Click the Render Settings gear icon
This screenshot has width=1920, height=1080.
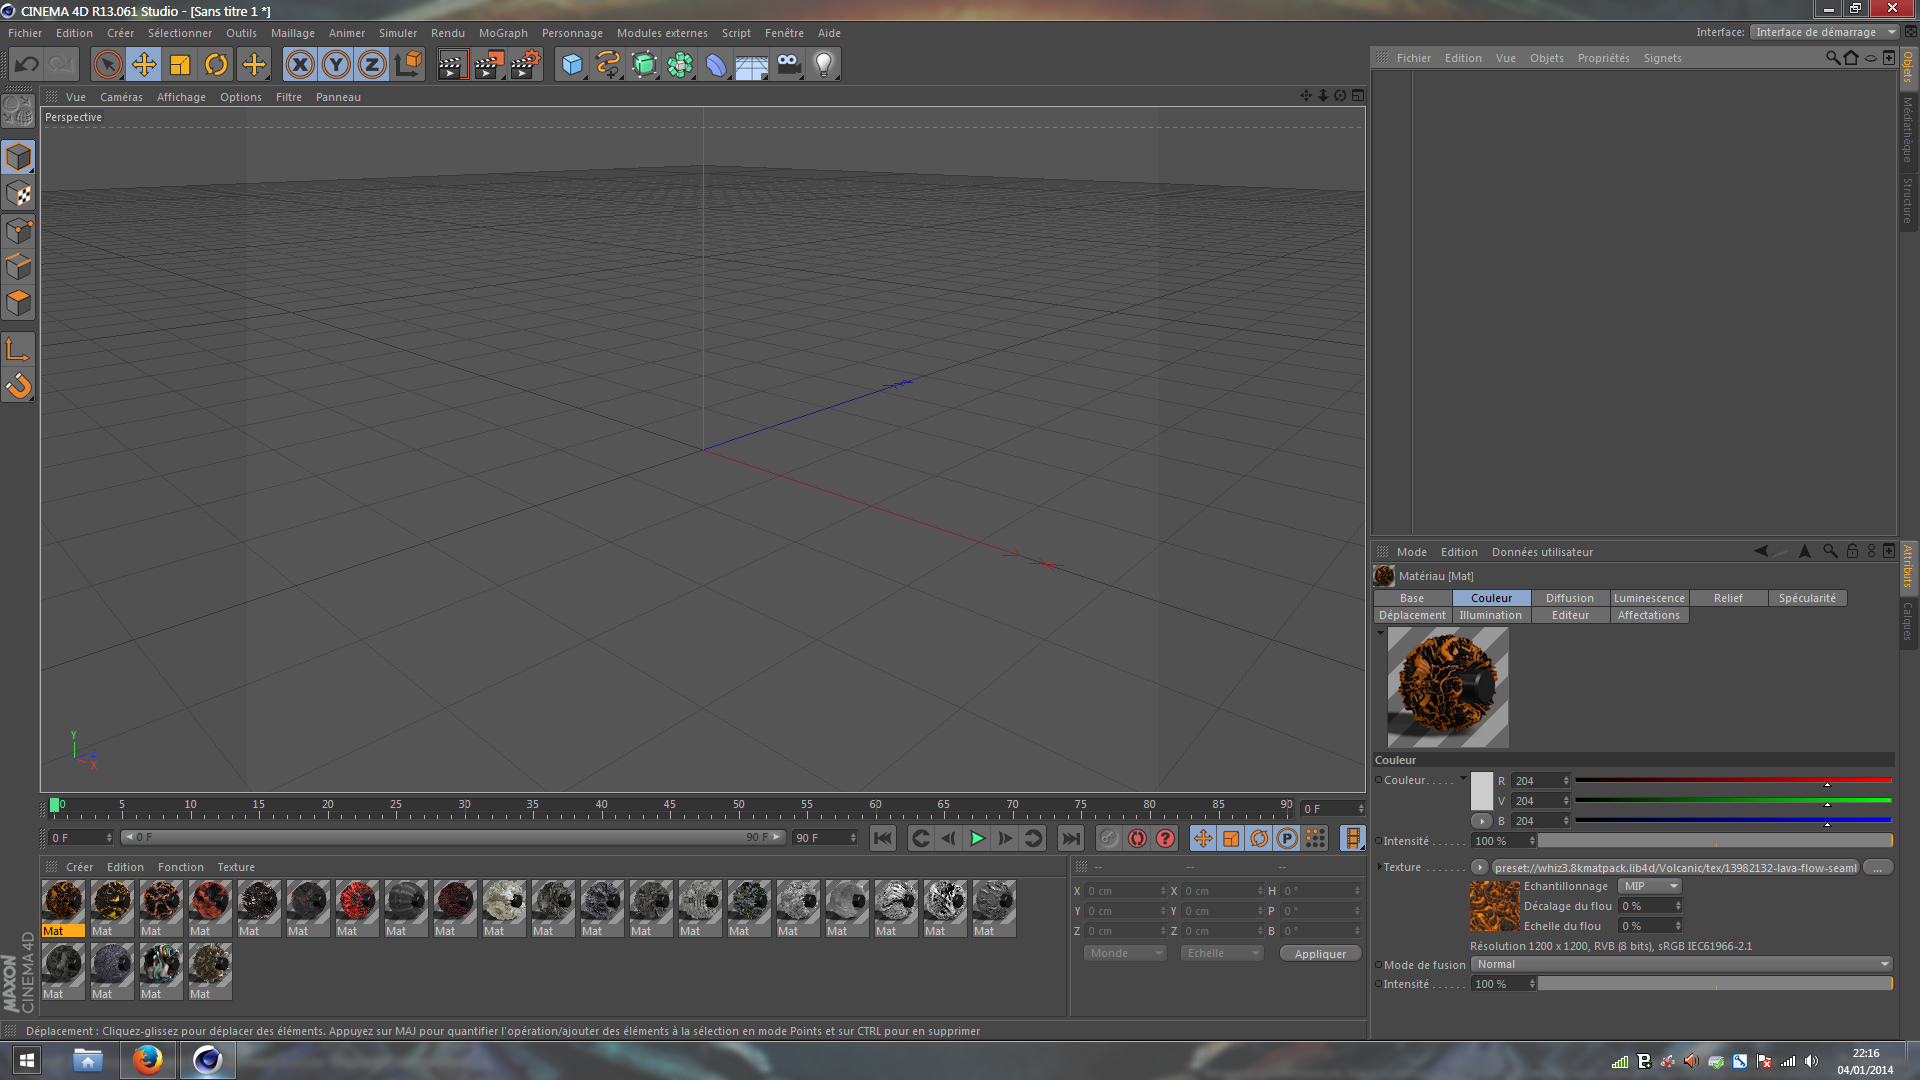(x=525, y=64)
